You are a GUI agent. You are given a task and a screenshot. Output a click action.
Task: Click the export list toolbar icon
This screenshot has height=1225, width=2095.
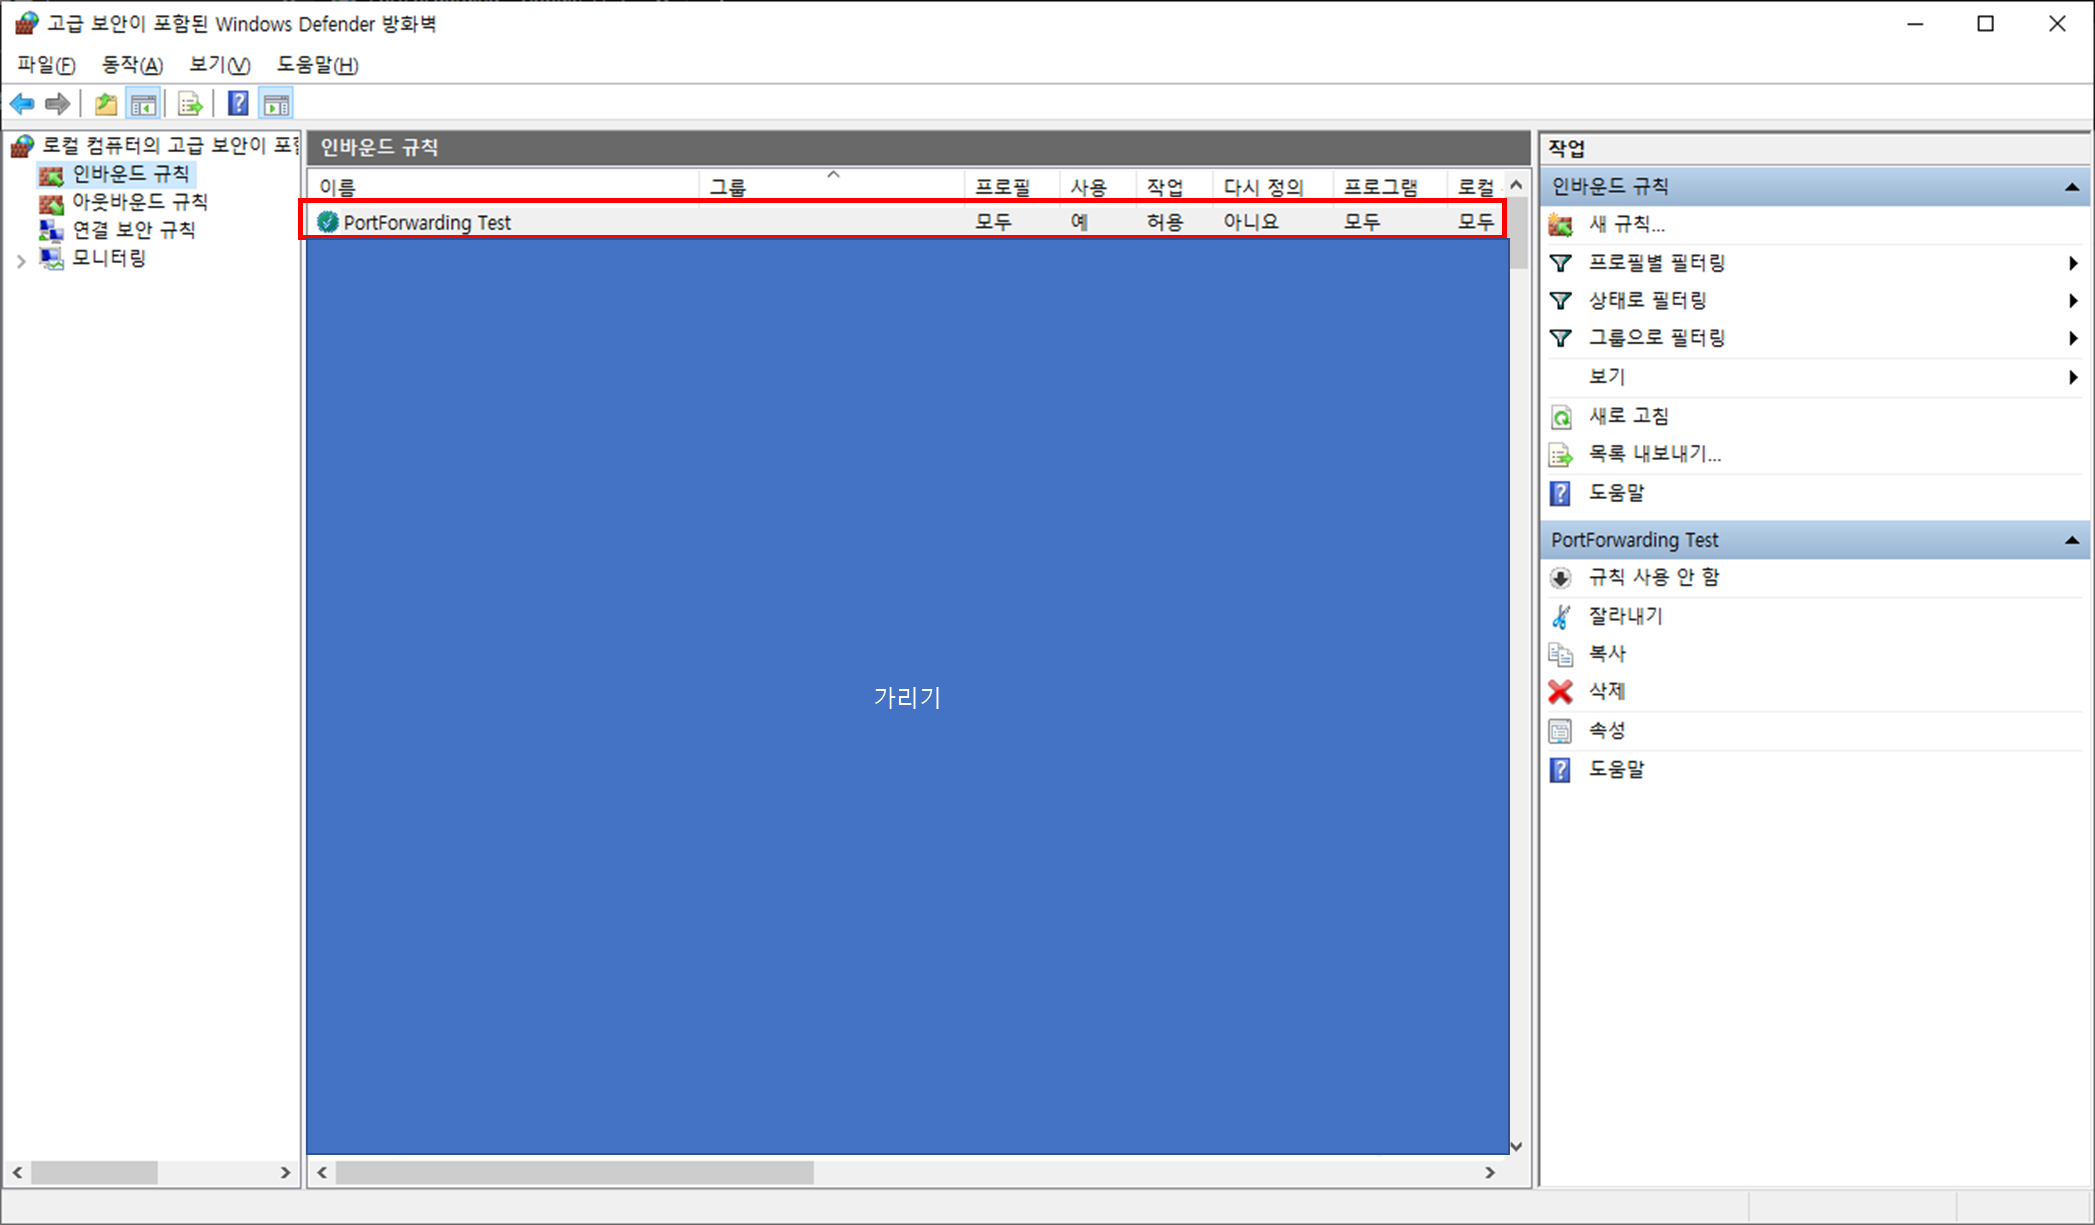click(x=190, y=104)
